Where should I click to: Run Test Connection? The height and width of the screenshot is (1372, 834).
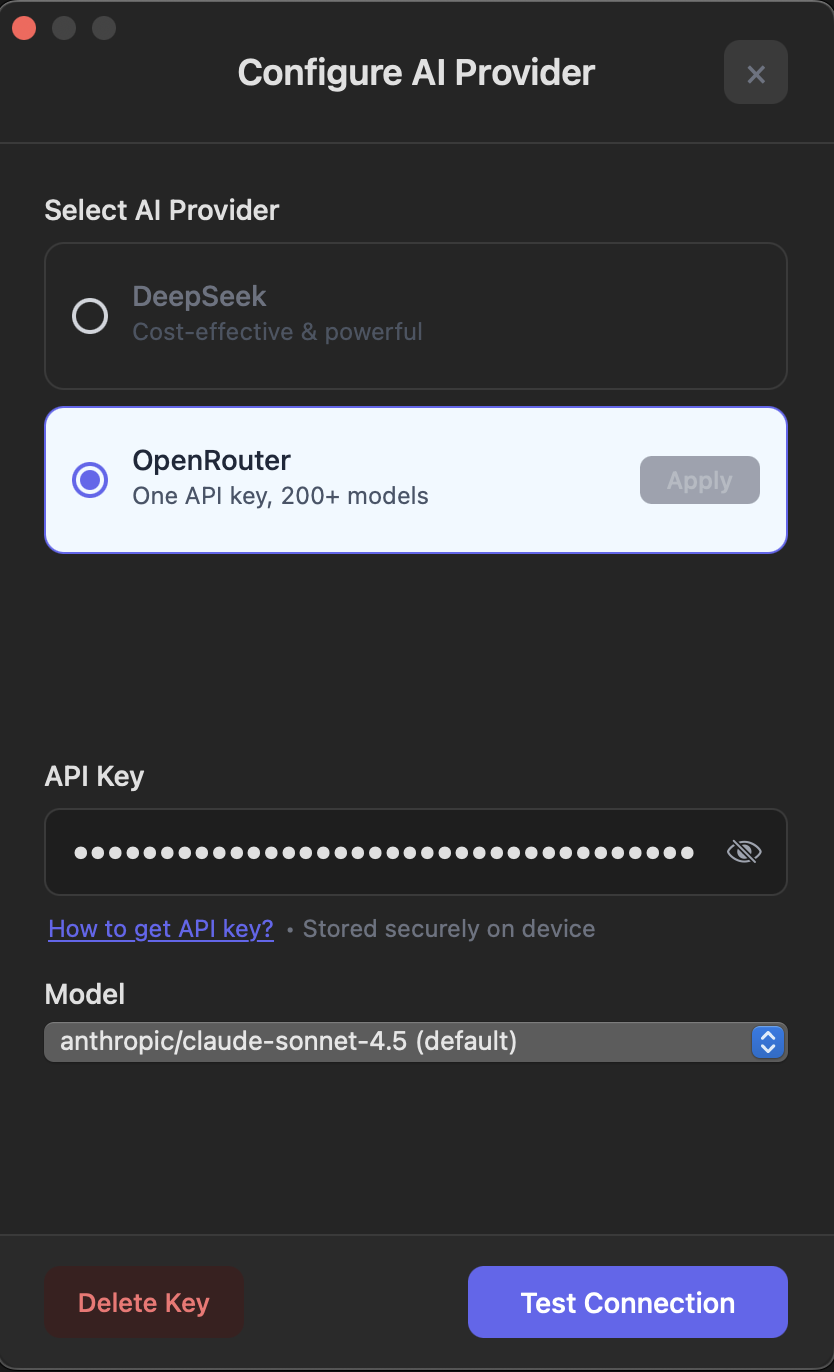click(x=627, y=1303)
